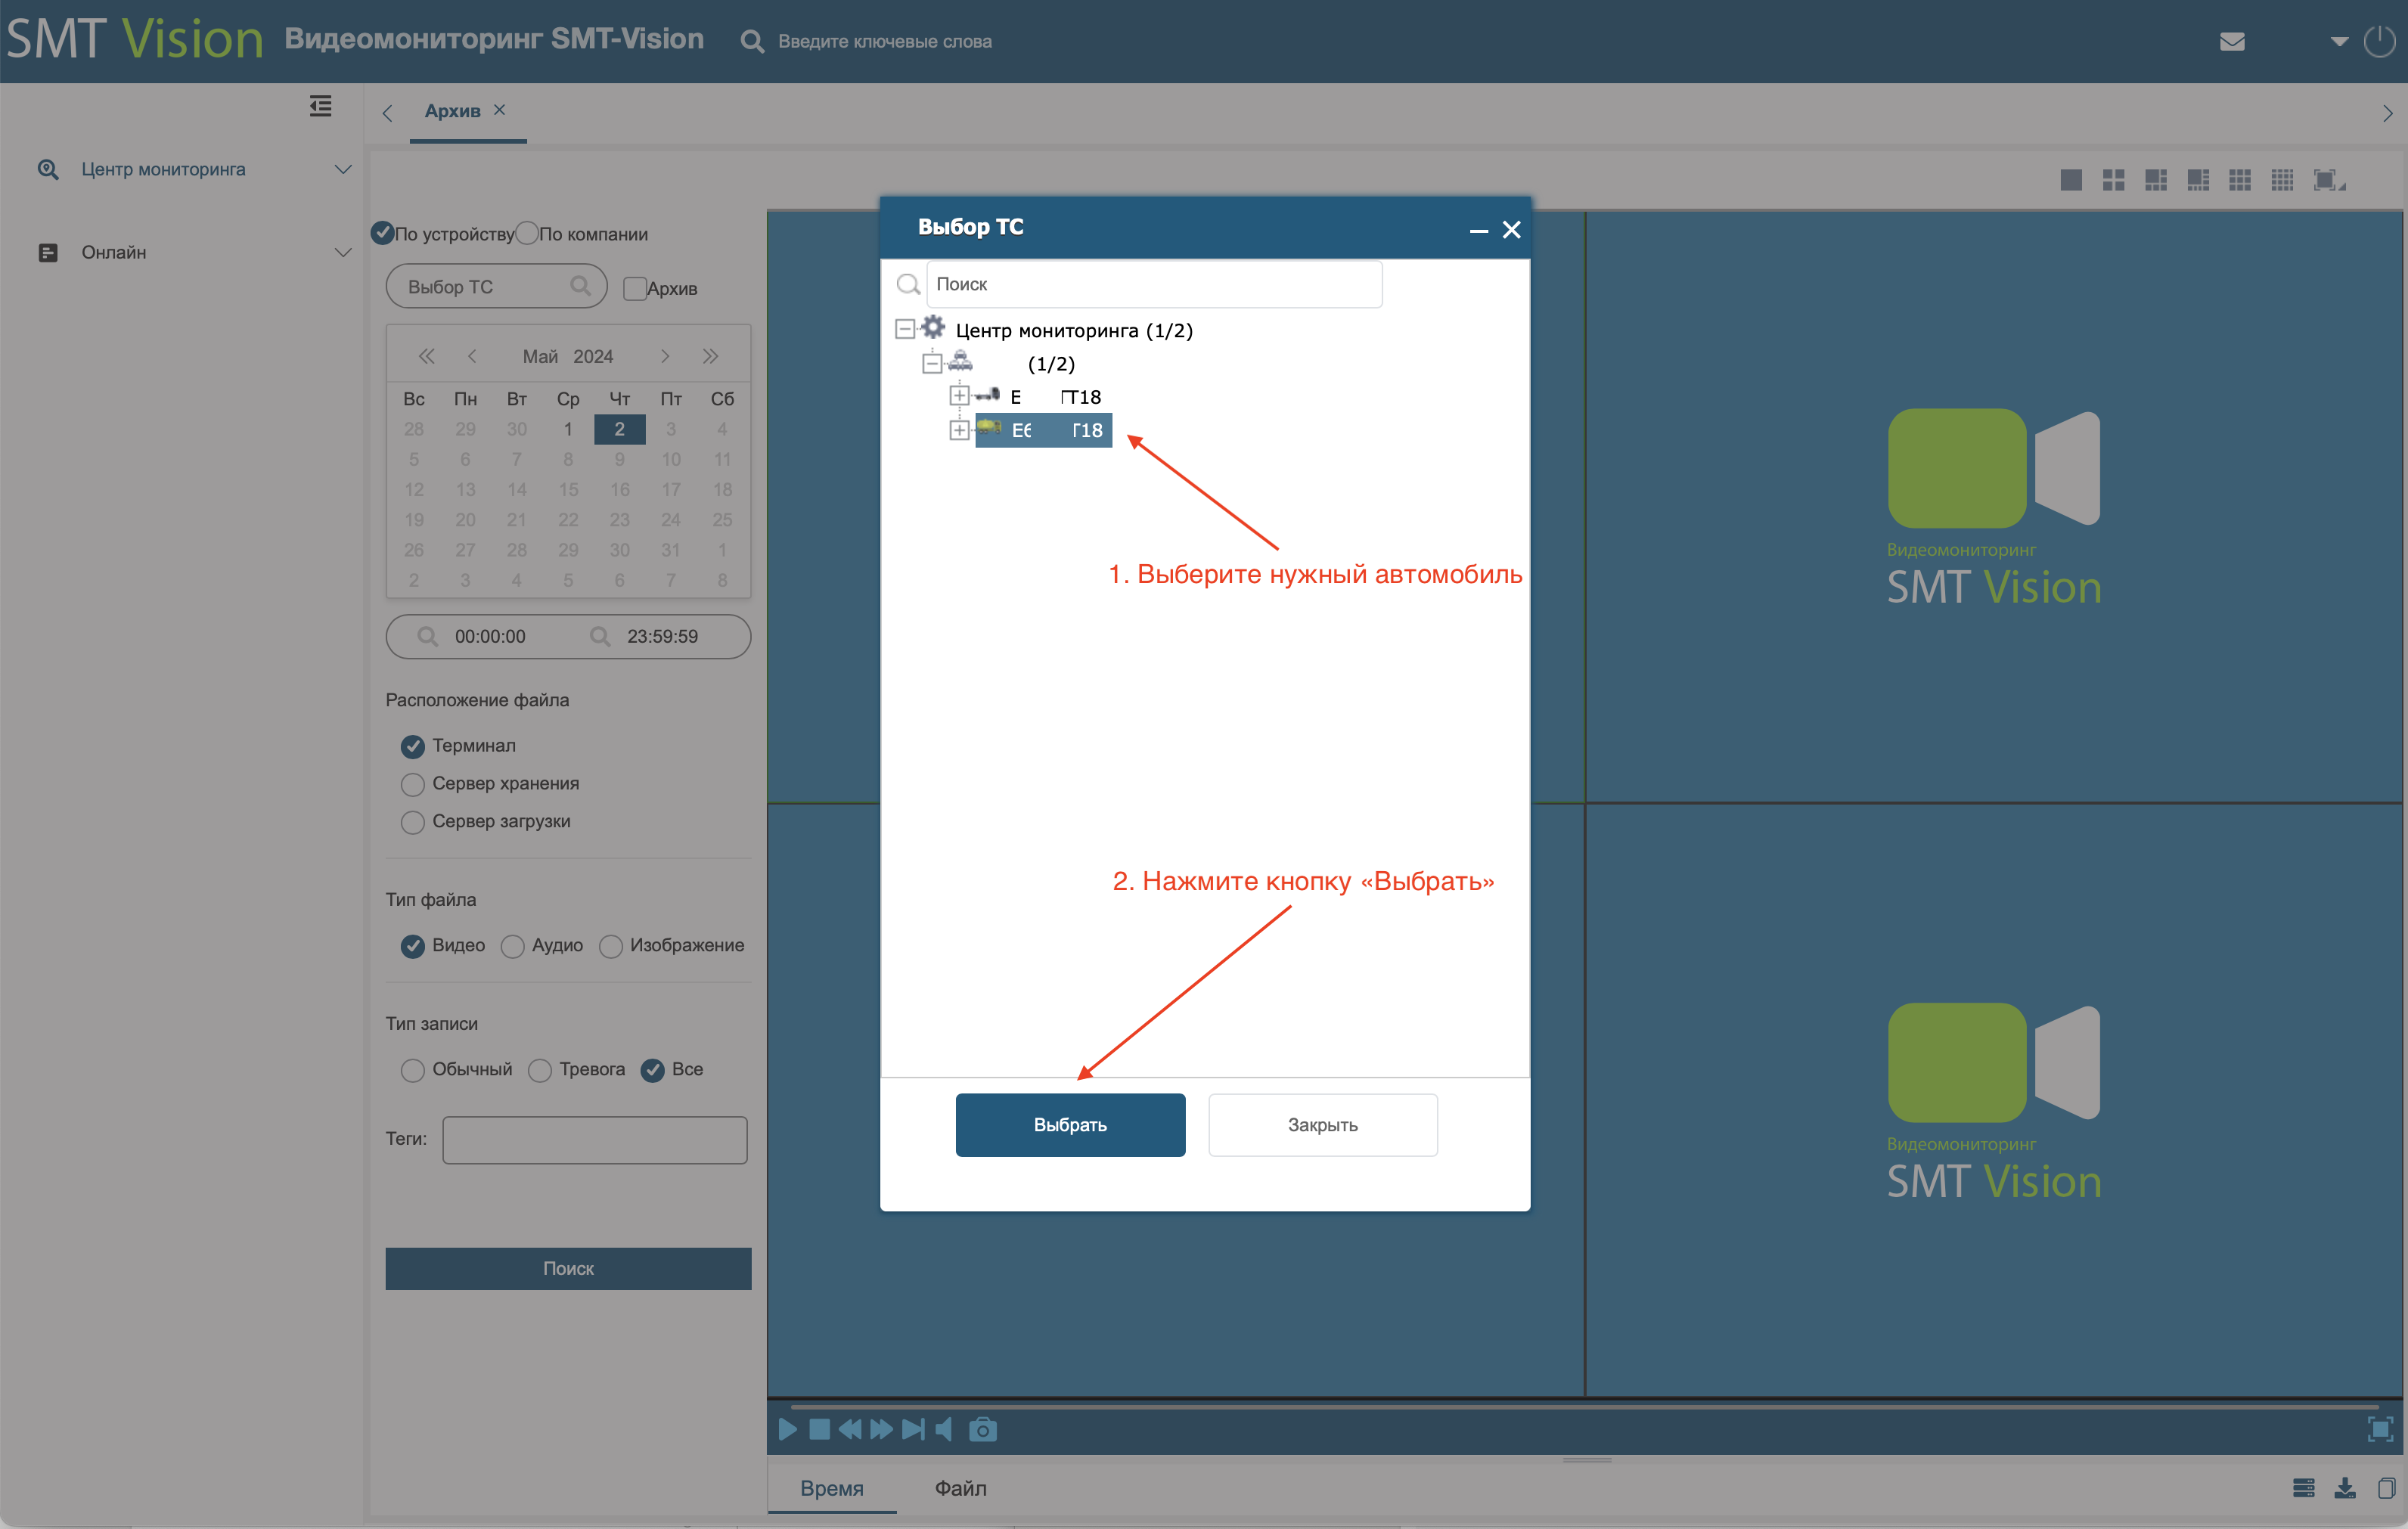Click the download icon at bottom right
The image size is (2408, 1529).
pos(2344,1488)
